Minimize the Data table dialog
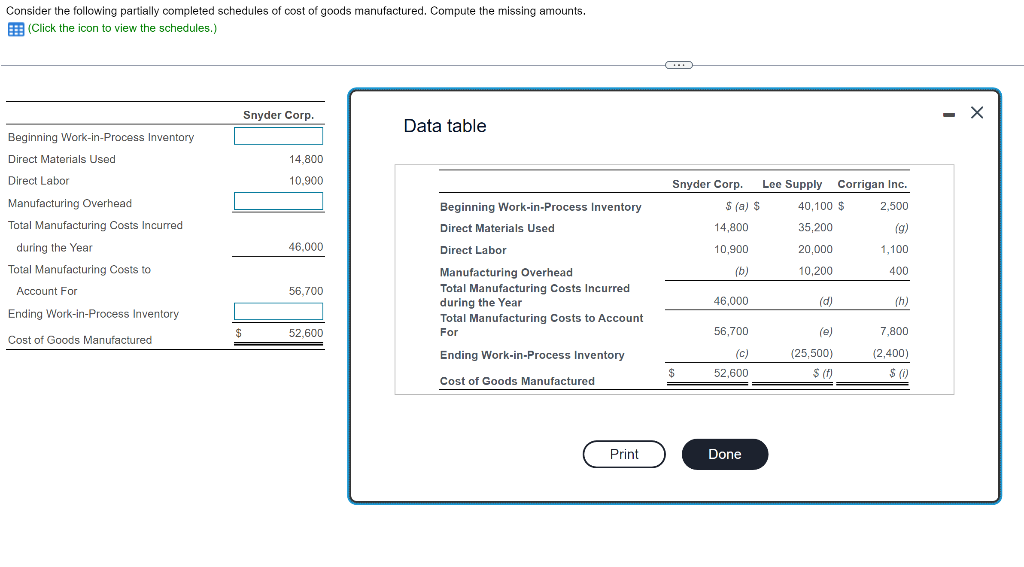The width and height of the screenshot is (1024, 567). click(x=949, y=115)
